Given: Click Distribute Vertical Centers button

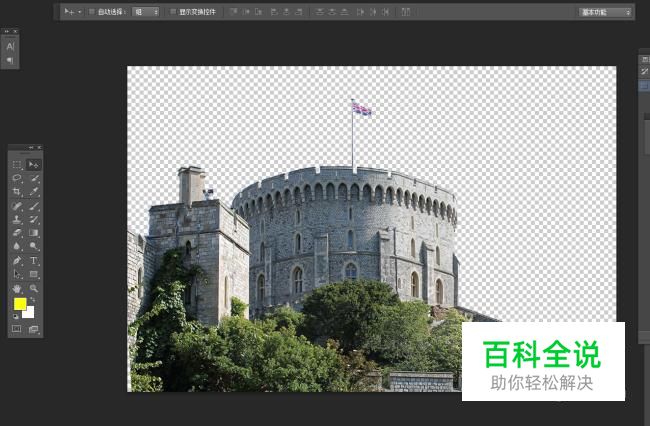Looking at the screenshot, I should pyautogui.click(x=332, y=12).
